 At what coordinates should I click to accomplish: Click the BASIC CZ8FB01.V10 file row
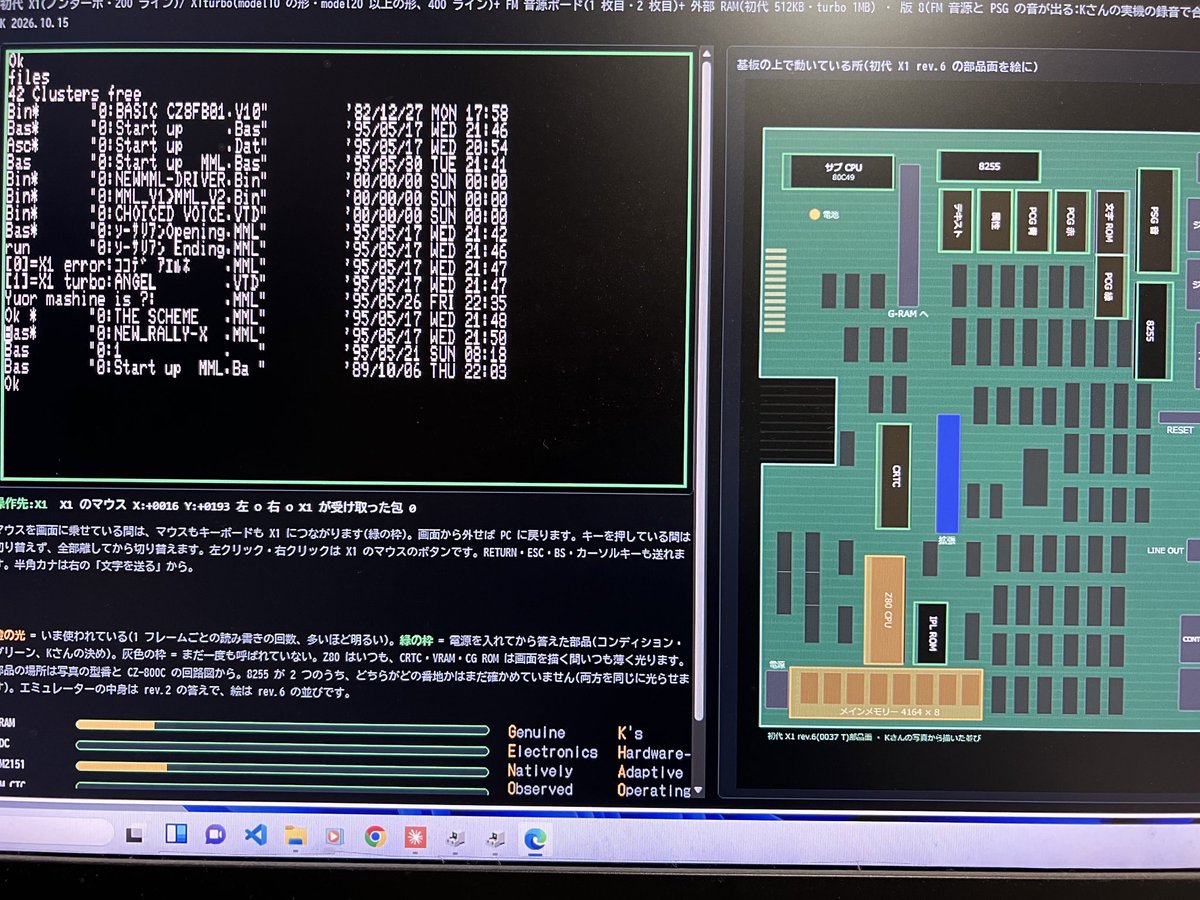[x=258, y=113]
